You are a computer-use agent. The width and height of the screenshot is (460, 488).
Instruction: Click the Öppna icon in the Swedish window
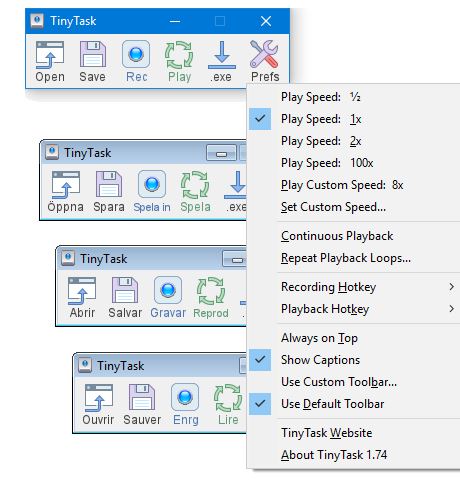66,185
